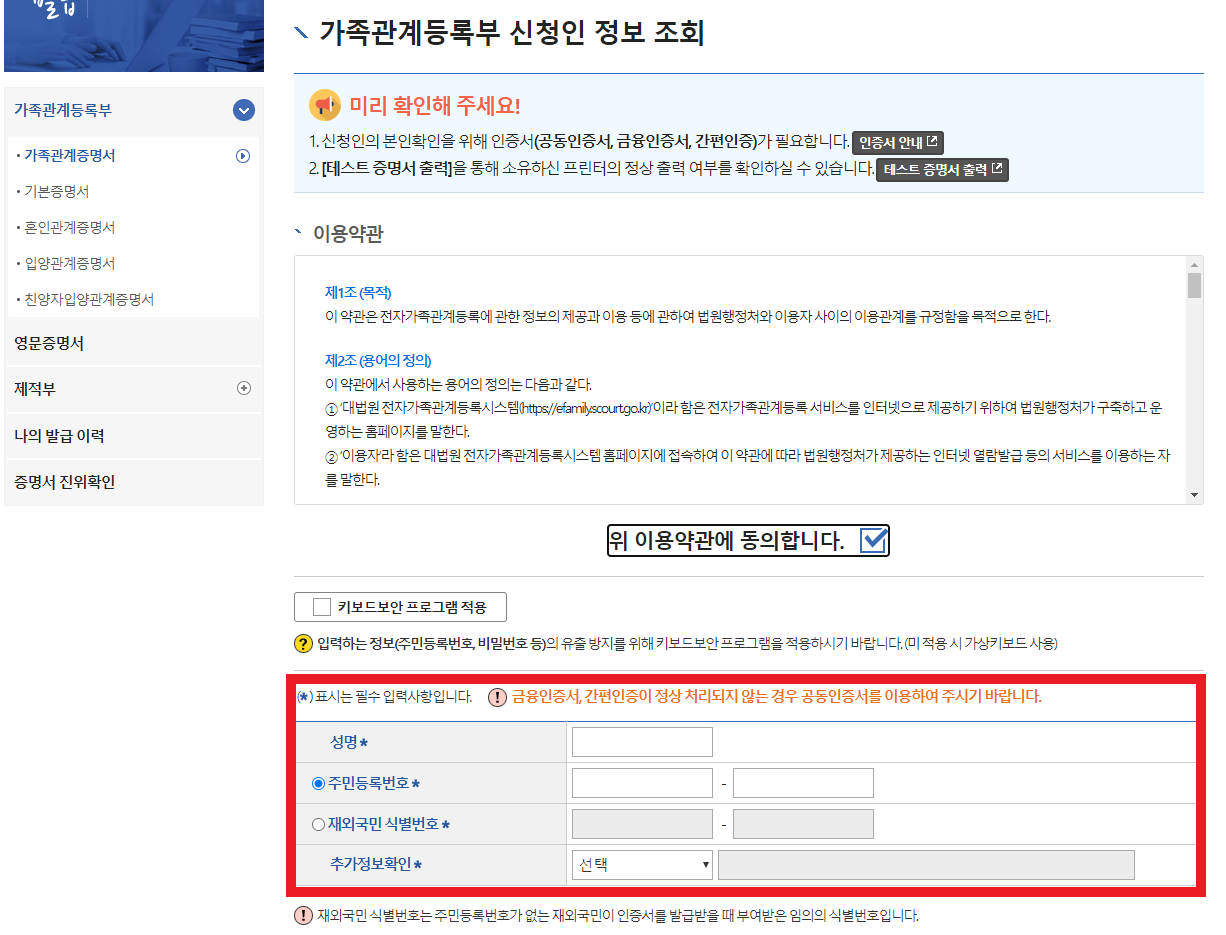The width and height of the screenshot is (1226, 935).
Task: Click the 제2조 (용어의 정의) heading
Action: pyautogui.click(x=378, y=360)
